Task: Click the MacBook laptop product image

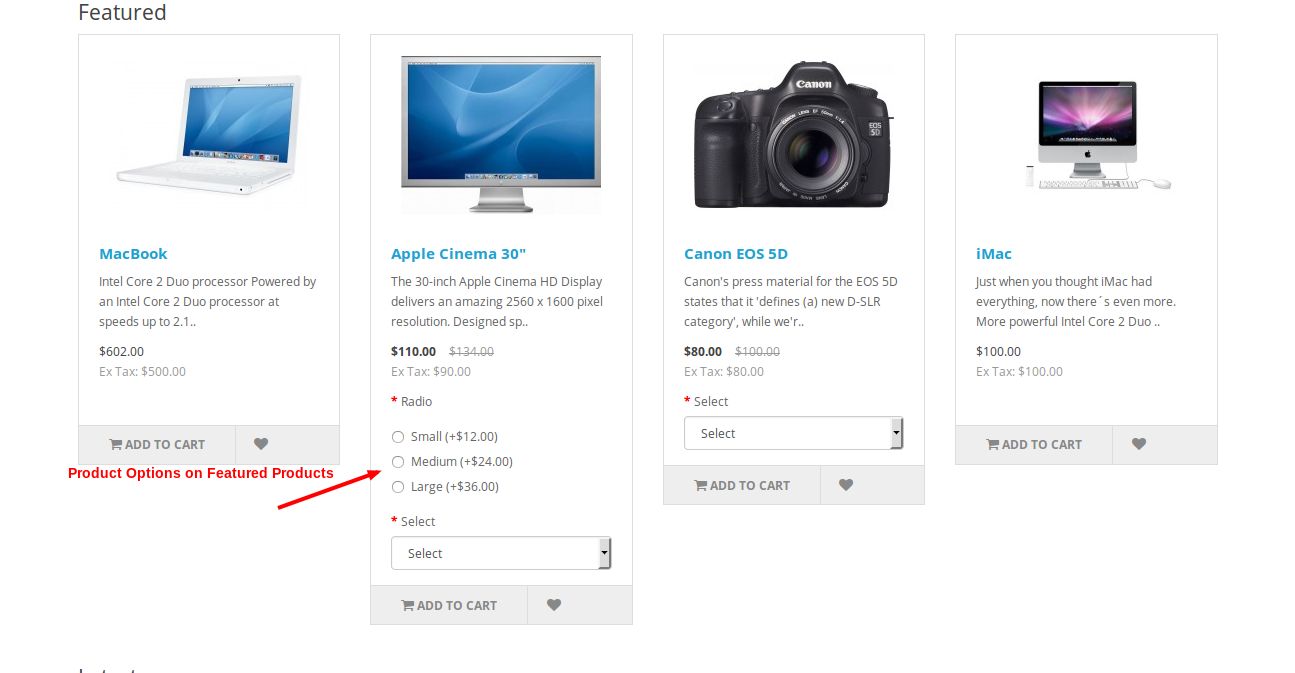Action: [x=208, y=135]
